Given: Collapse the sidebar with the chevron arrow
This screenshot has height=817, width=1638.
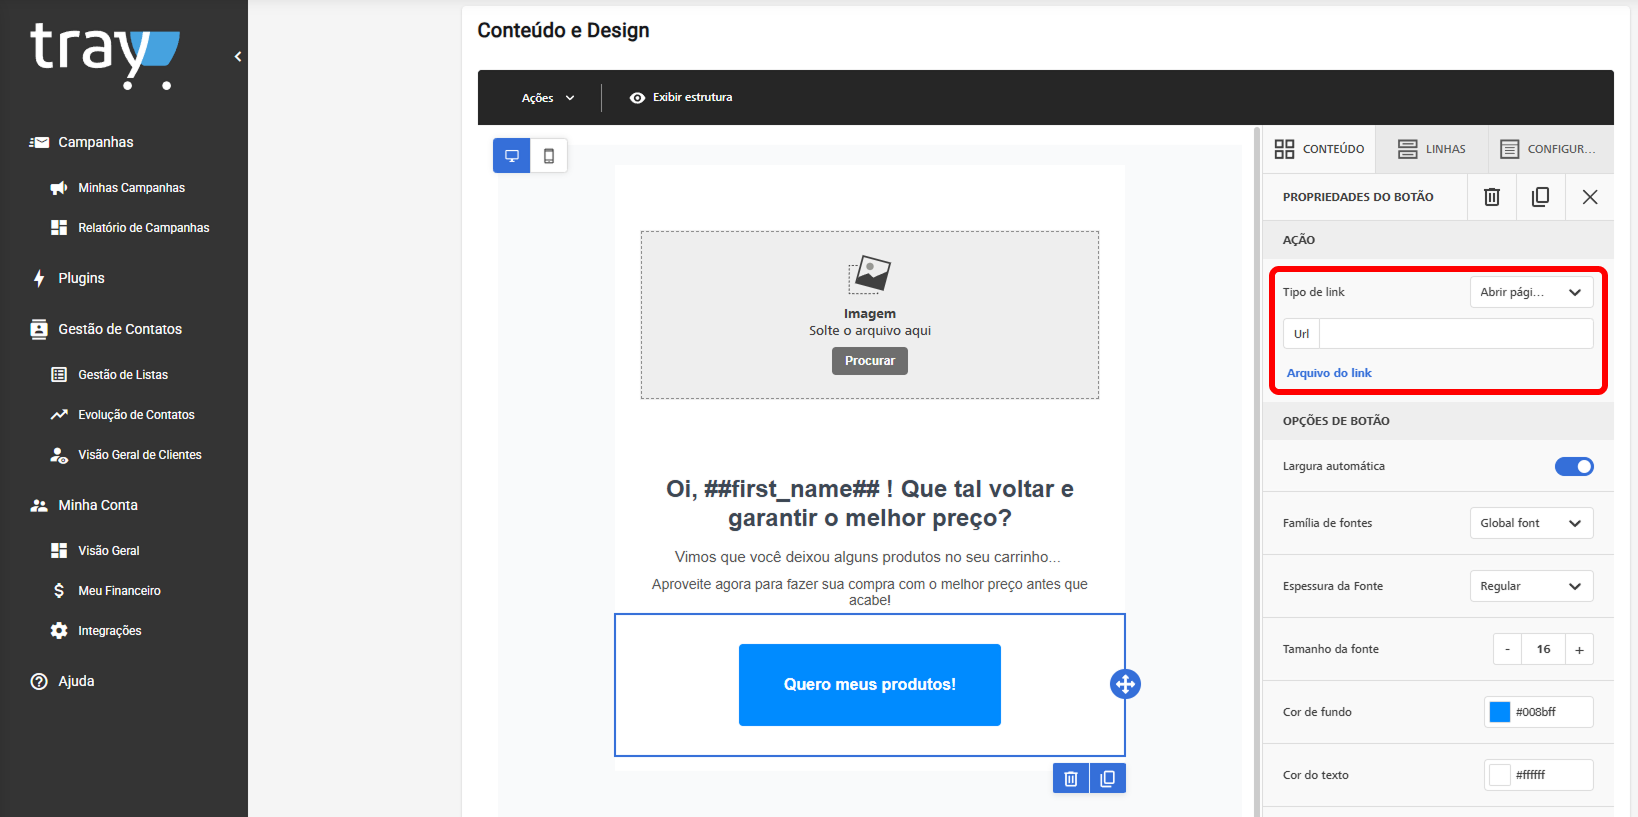Looking at the screenshot, I should coord(238,57).
